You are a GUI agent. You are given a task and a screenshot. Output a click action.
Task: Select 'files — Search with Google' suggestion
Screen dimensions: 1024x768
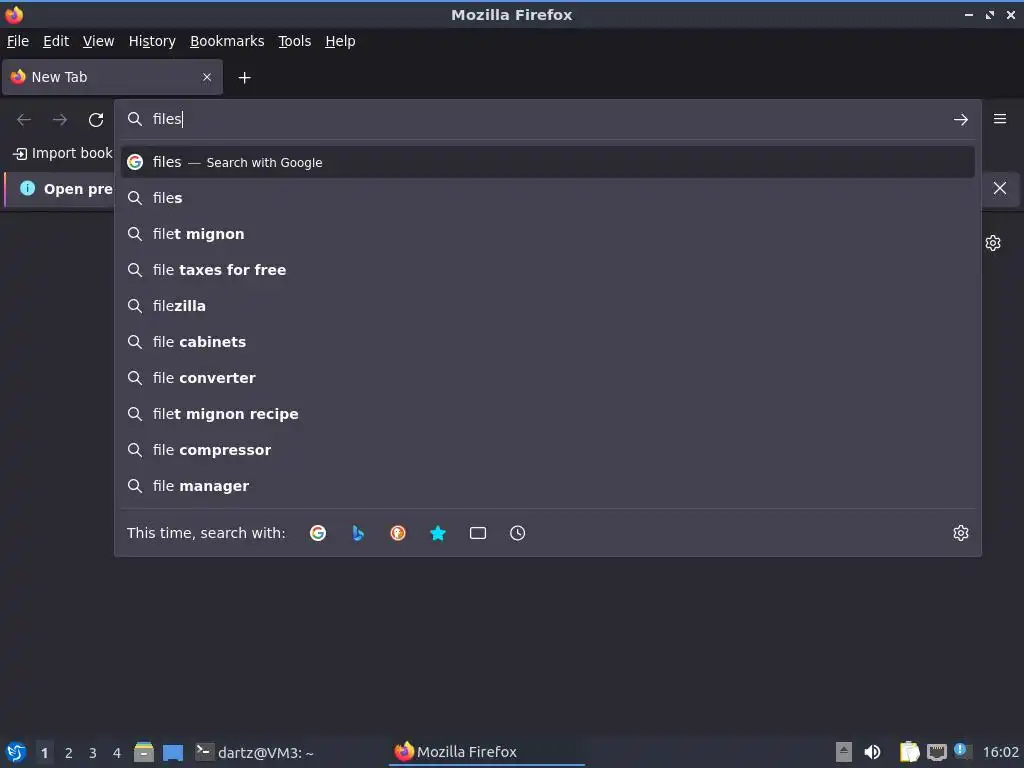pyautogui.click(x=547, y=162)
